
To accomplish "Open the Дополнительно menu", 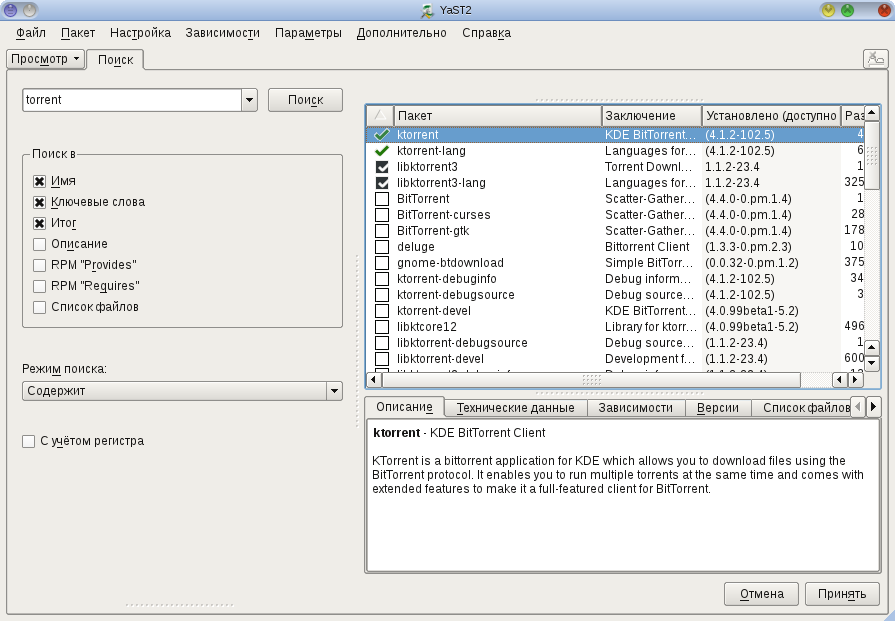I will coord(402,33).
